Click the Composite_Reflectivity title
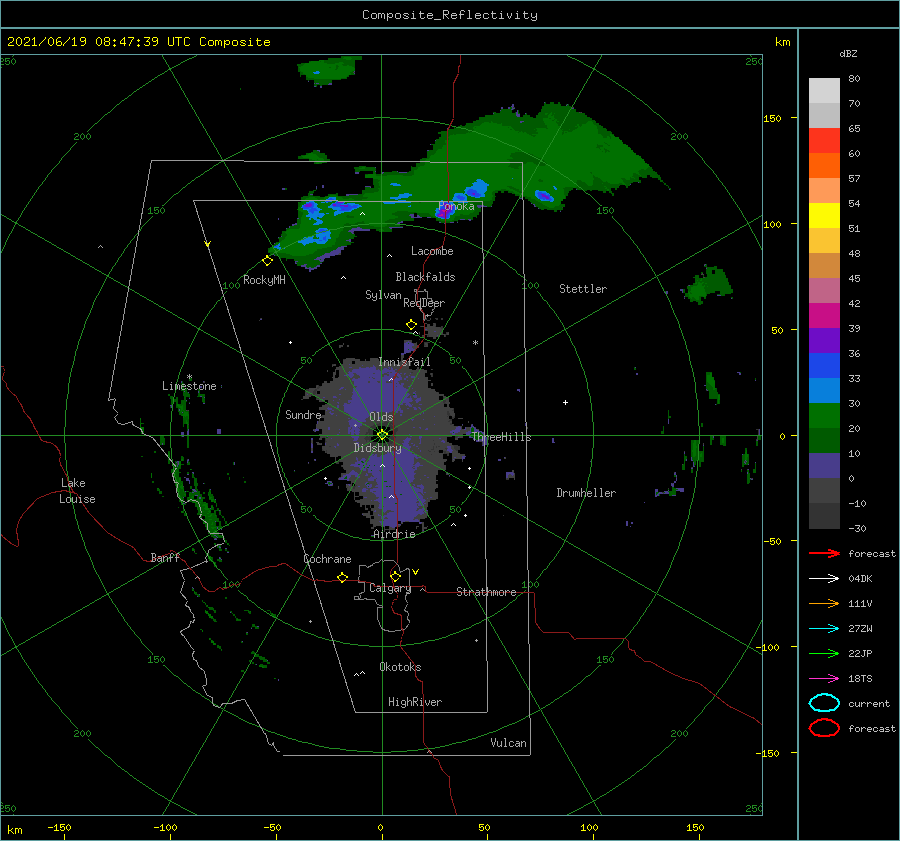The image size is (900, 841). (450, 15)
